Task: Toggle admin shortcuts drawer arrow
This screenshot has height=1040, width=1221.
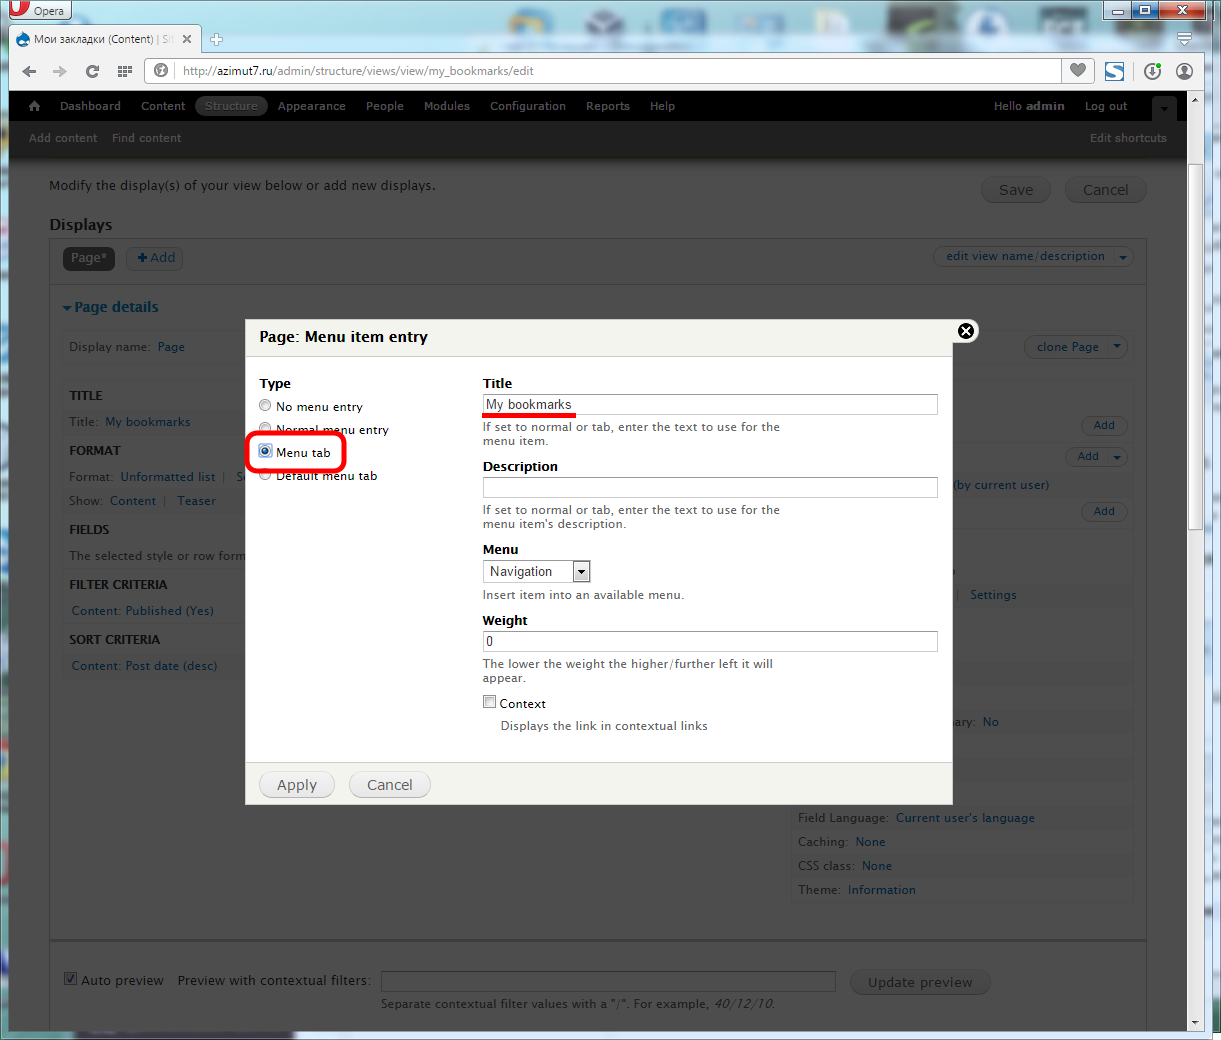Action: click(1164, 108)
